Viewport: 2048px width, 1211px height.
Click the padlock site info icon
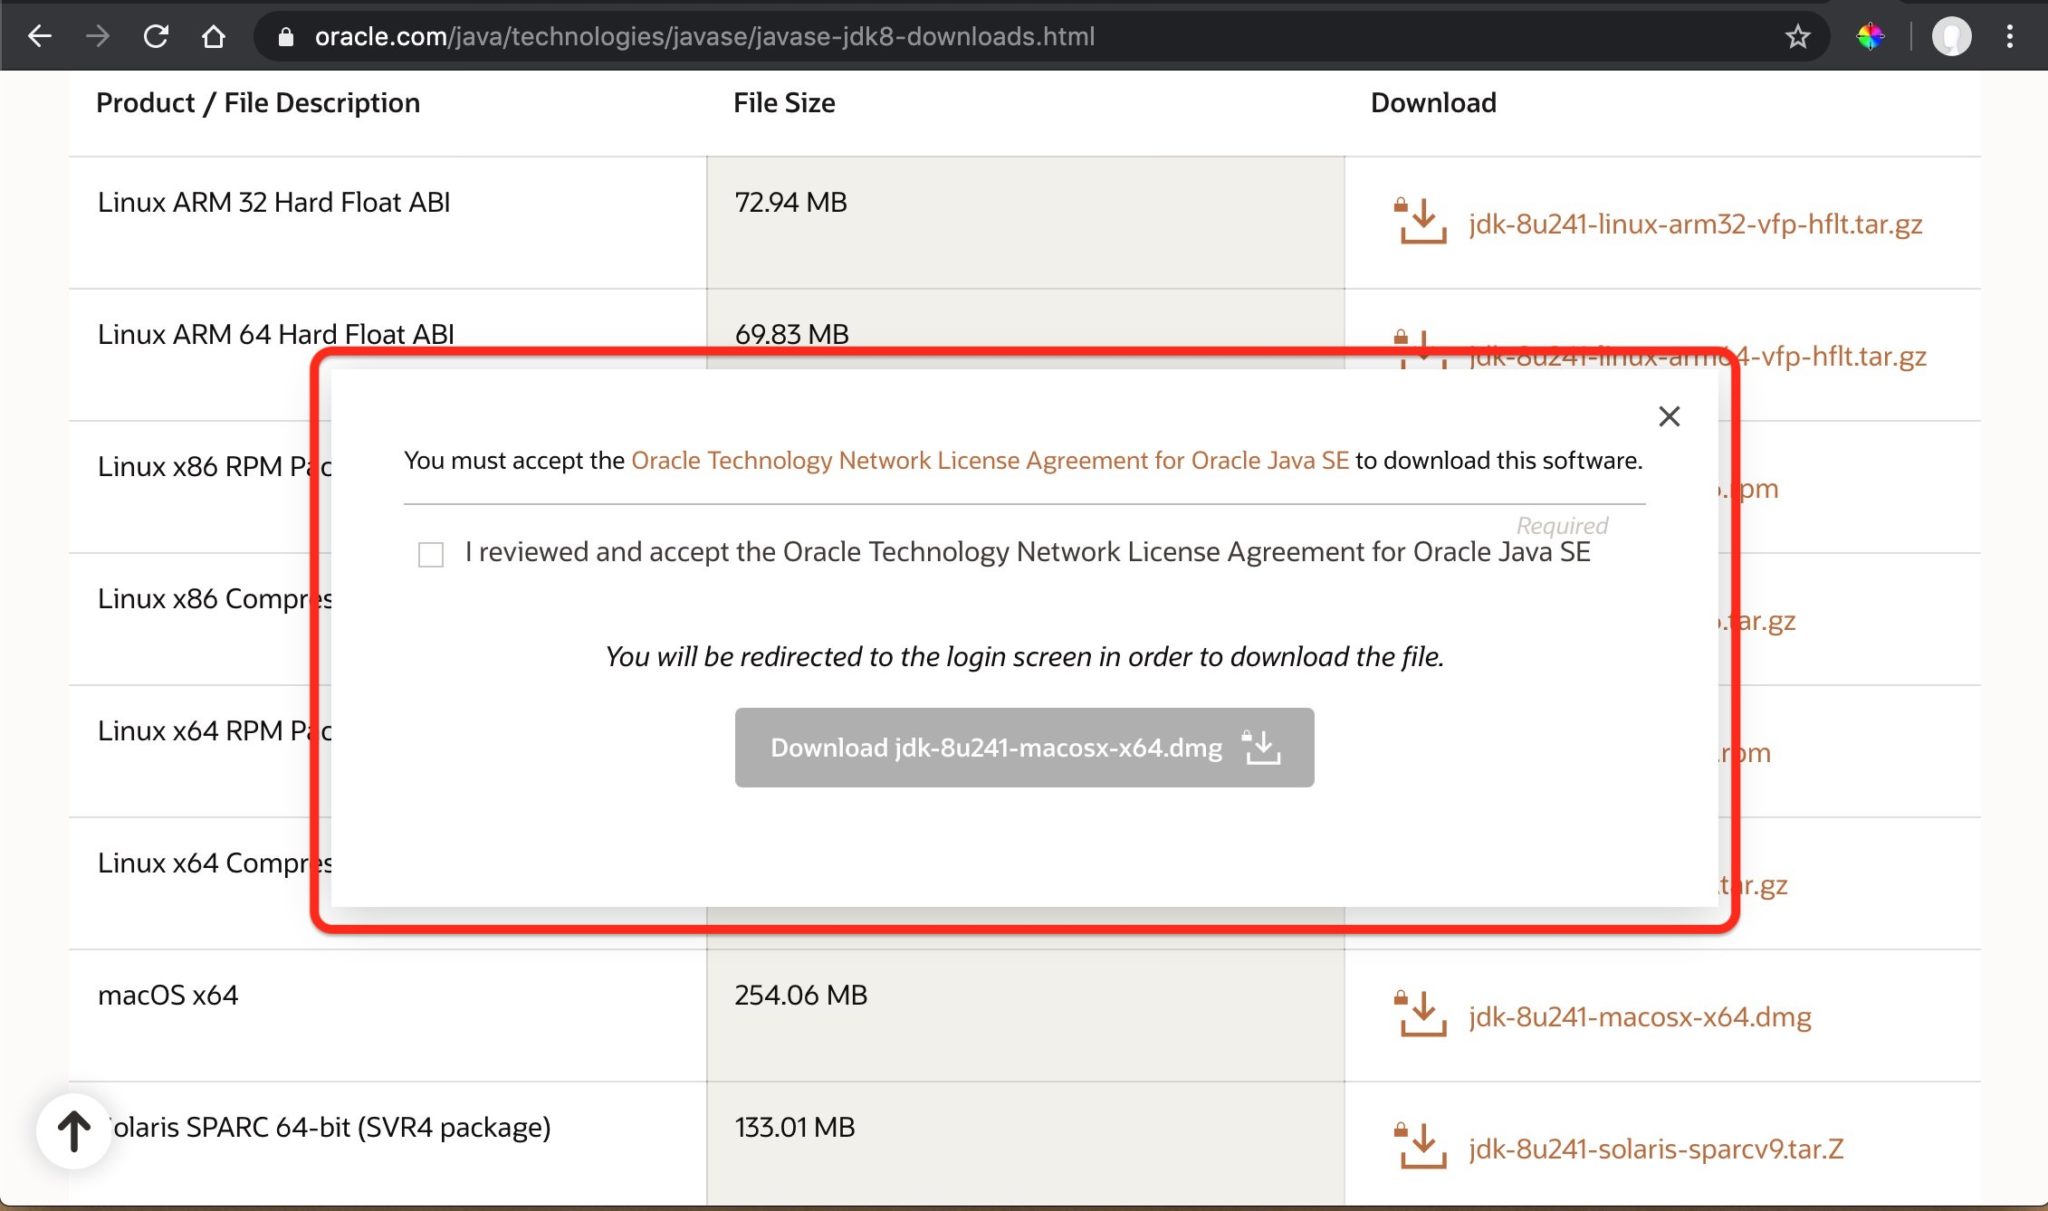(286, 37)
